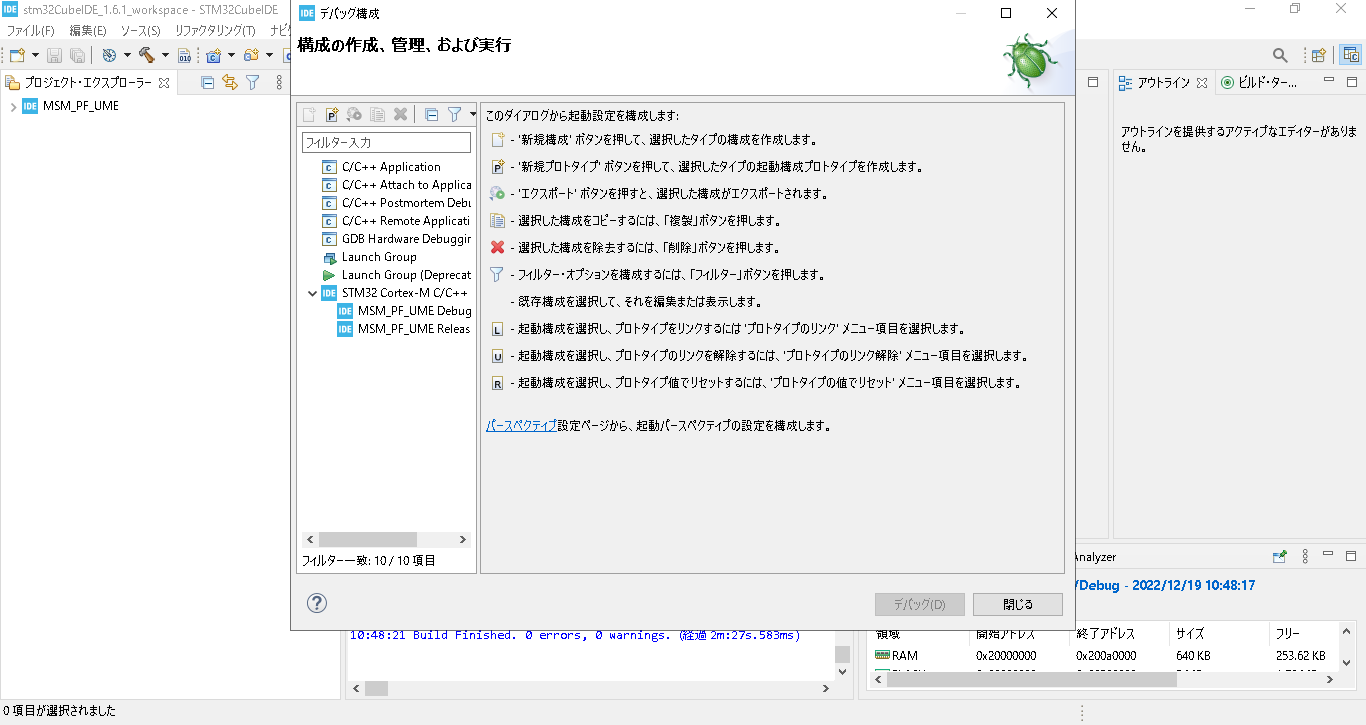Select ビルド・ター... tab
The width and height of the screenshot is (1366, 725).
pyautogui.click(x=1259, y=83)
